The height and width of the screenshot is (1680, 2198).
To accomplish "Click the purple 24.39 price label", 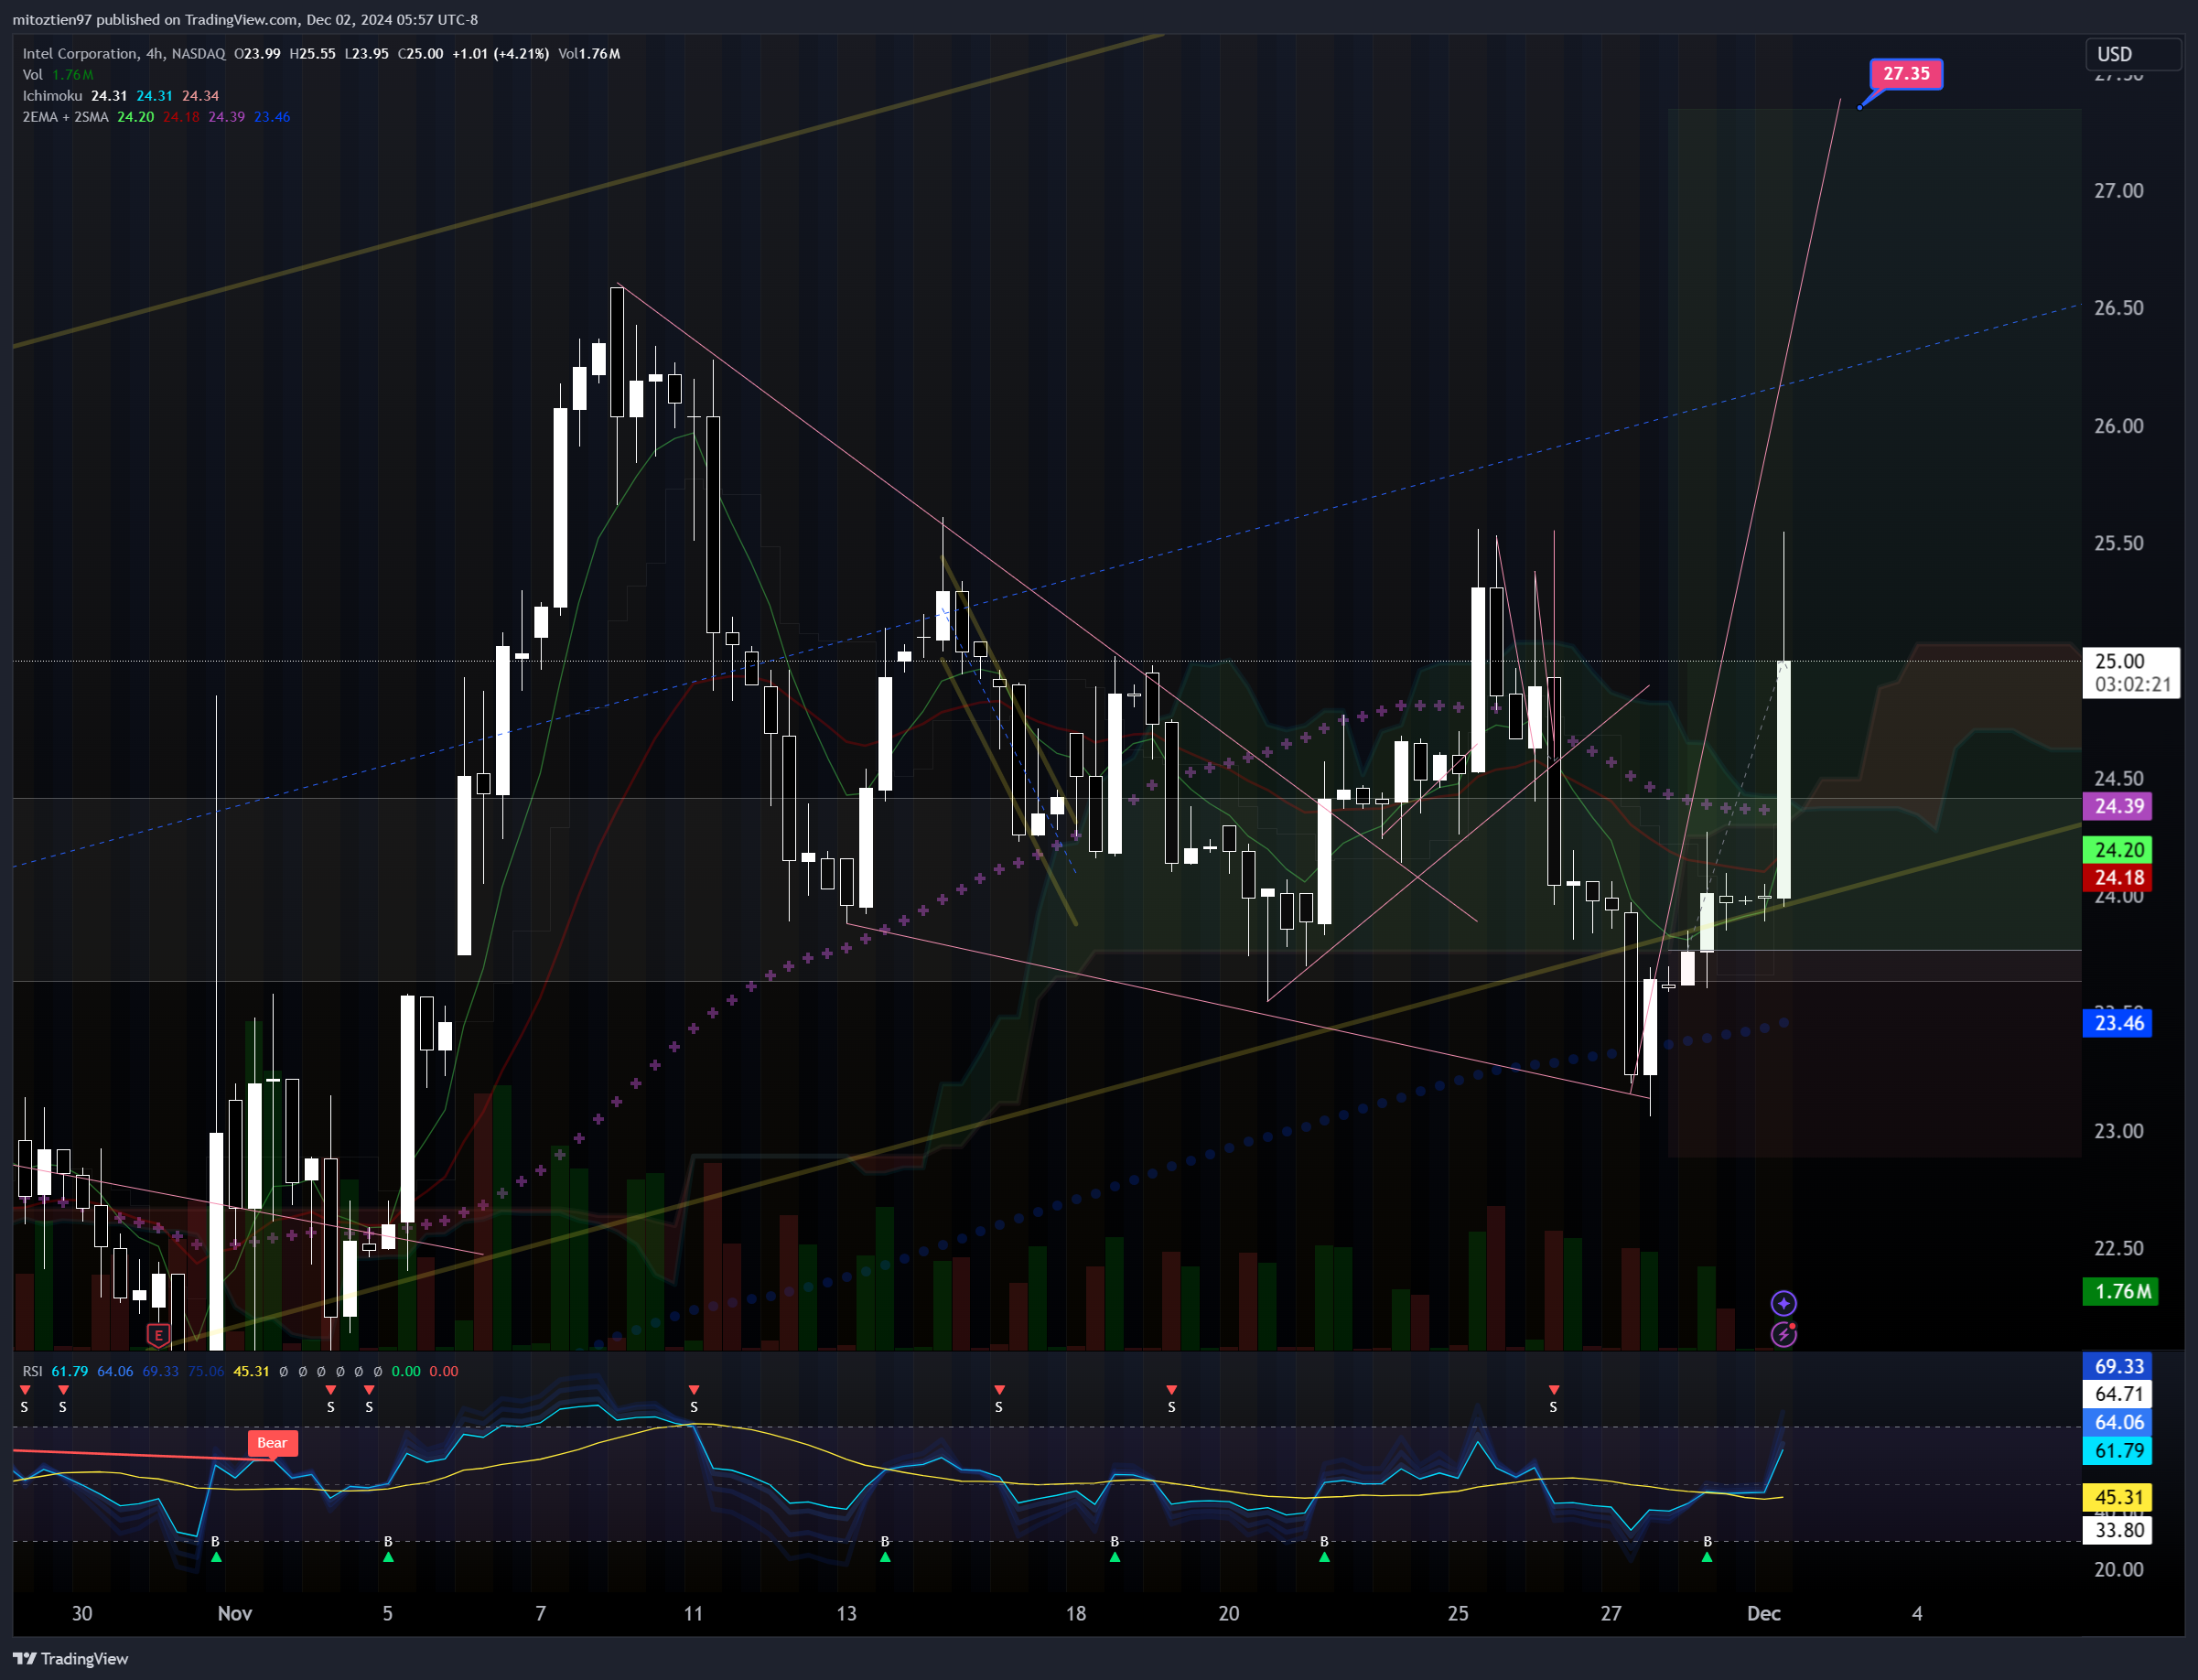I will tap(2117, 806).
